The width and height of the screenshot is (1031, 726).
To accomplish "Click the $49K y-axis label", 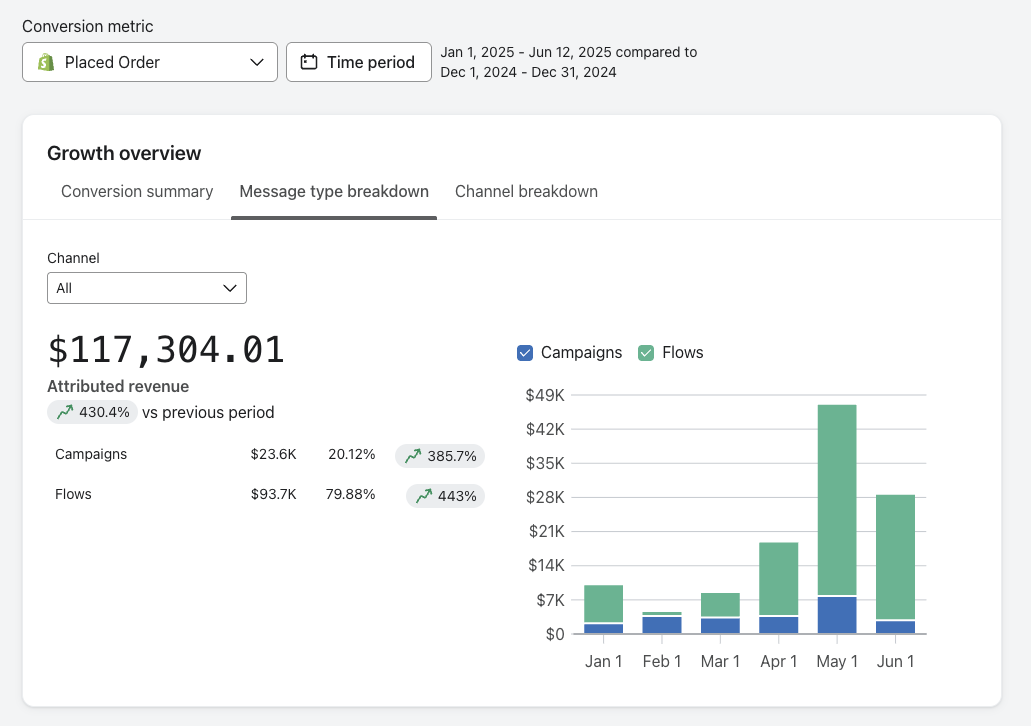I will [x=545, y=395].
